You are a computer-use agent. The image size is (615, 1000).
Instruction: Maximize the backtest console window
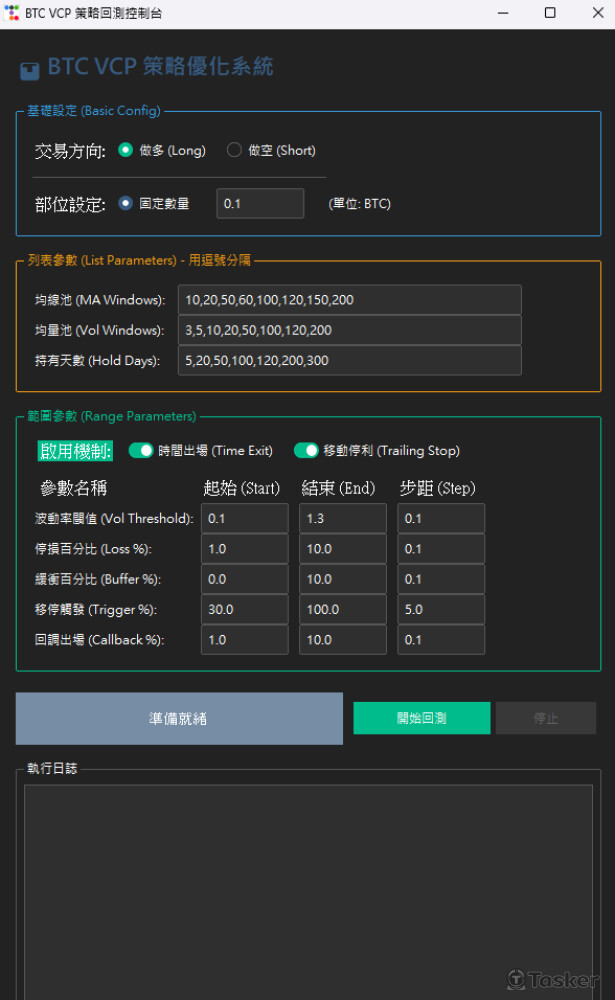point(550,13)
